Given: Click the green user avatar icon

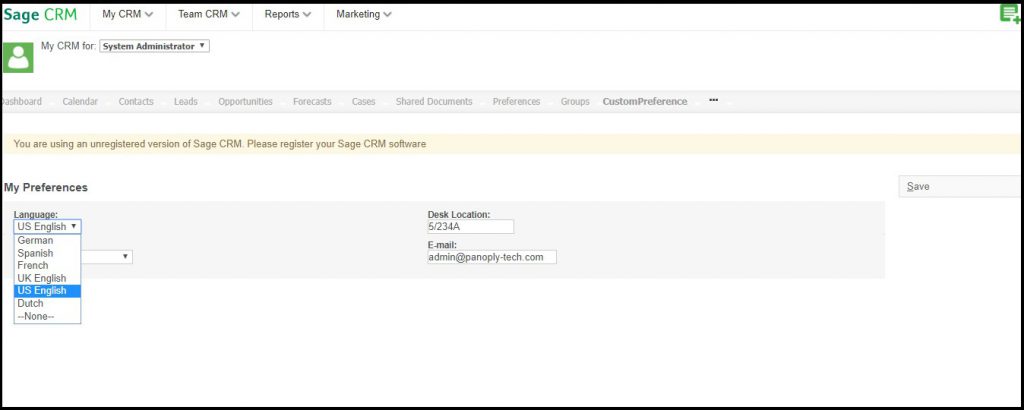Looking at the screenshot, I should (x=18, y=57).
